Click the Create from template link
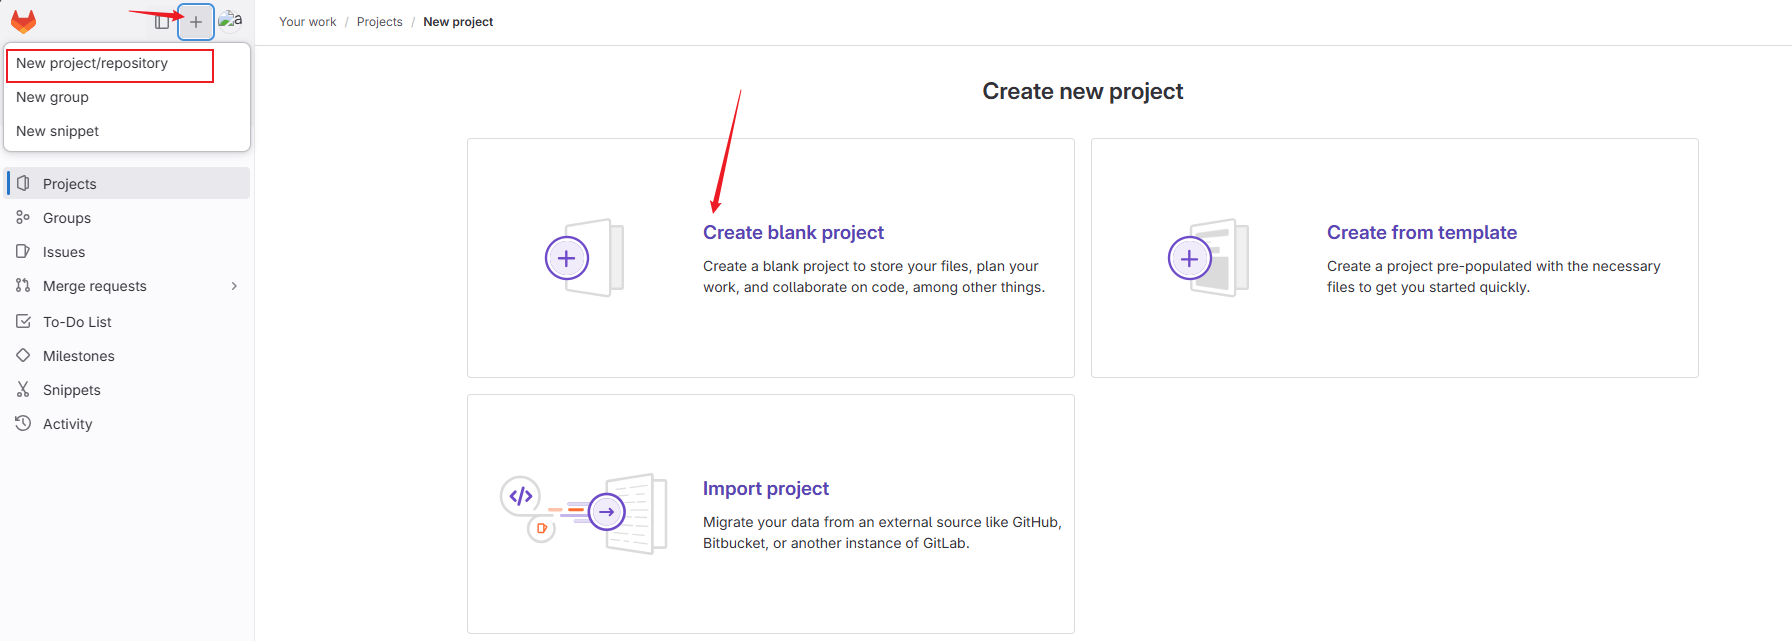 [x=1421, y=233]
